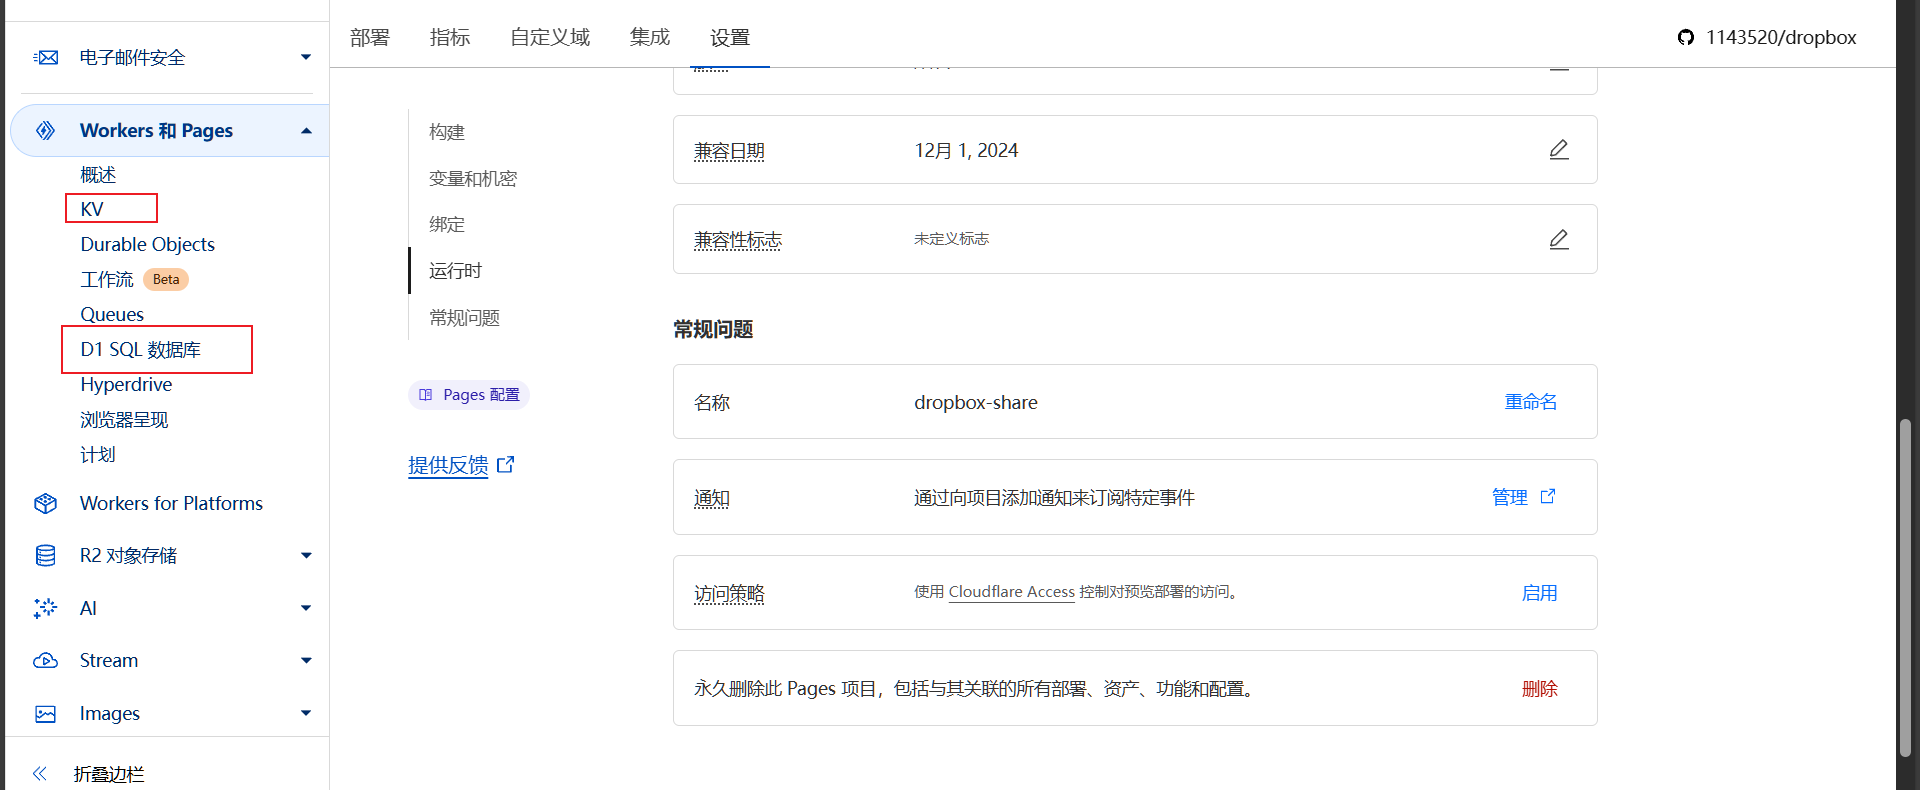Expand the Stream dropdown arrow
This screenshot has height=790, width=1920.
[306, 661]
